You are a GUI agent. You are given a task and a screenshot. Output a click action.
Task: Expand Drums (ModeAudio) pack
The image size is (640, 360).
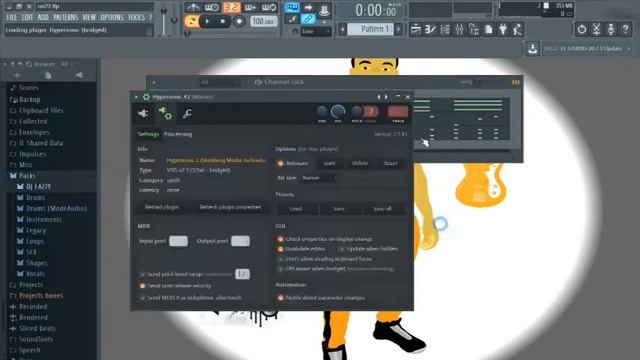click(x=56, y=209)
